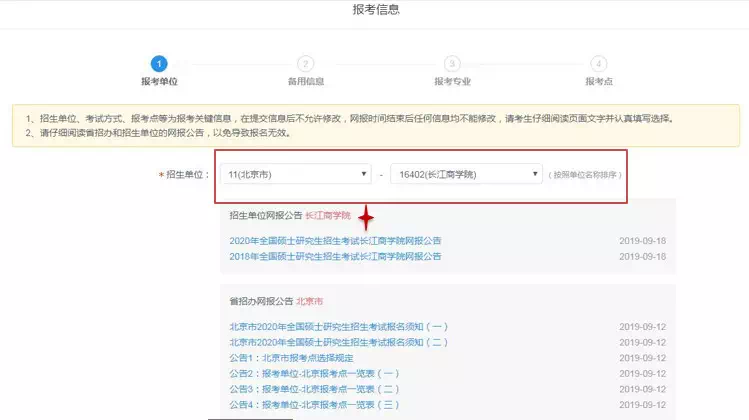
Task: Click the red 长江商学院 announcement heading text
Action: click(x=328, y=215)
